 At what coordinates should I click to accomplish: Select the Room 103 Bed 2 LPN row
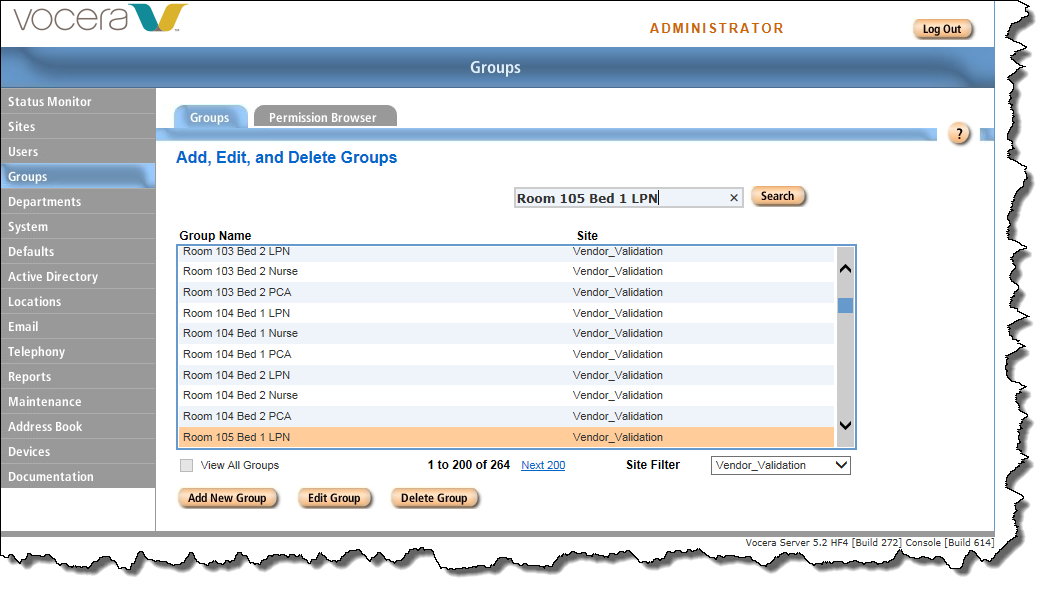pos(506,253)
